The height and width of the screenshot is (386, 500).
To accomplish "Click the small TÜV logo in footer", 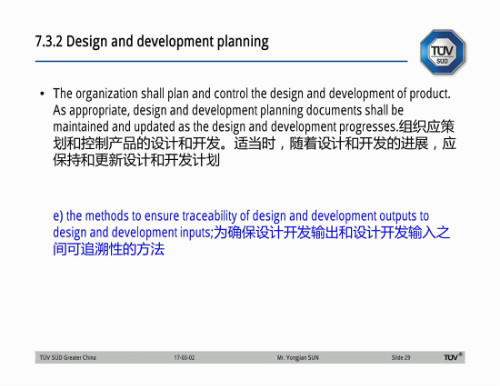I will tap(453, 357).
